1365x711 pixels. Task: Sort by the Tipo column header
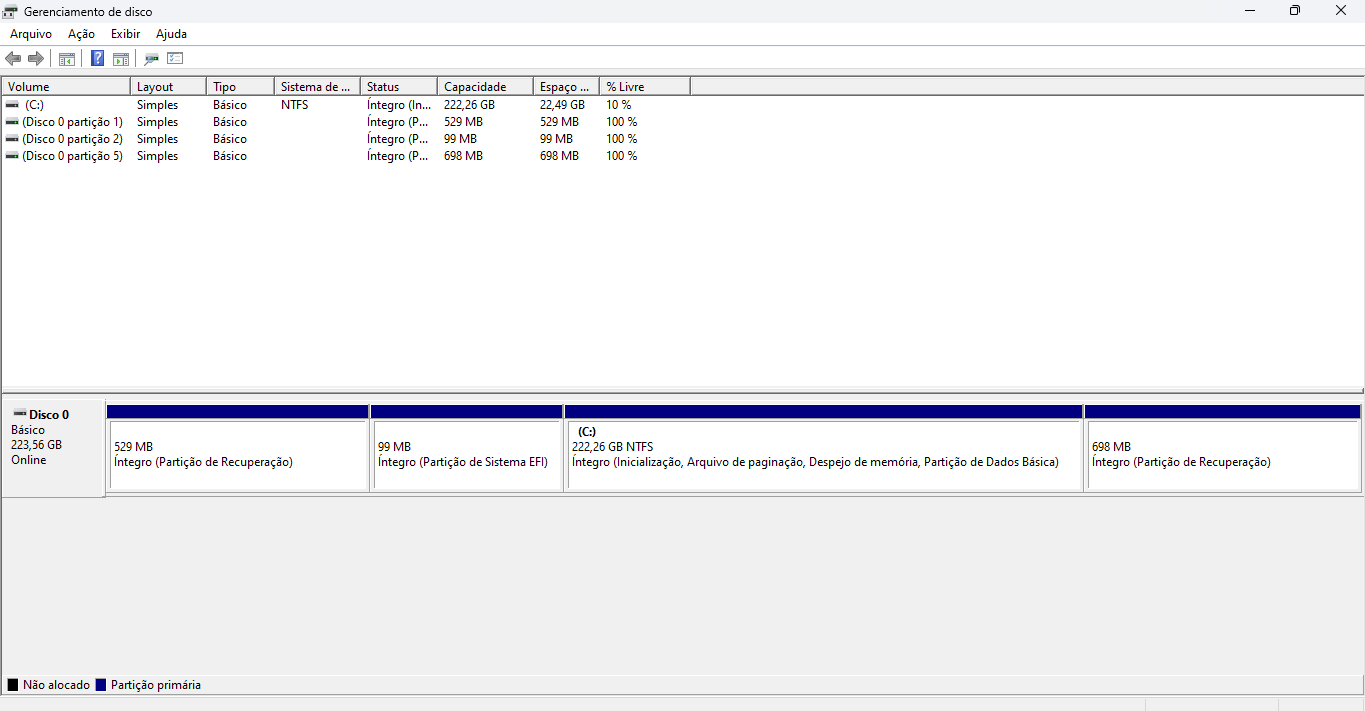240,87
